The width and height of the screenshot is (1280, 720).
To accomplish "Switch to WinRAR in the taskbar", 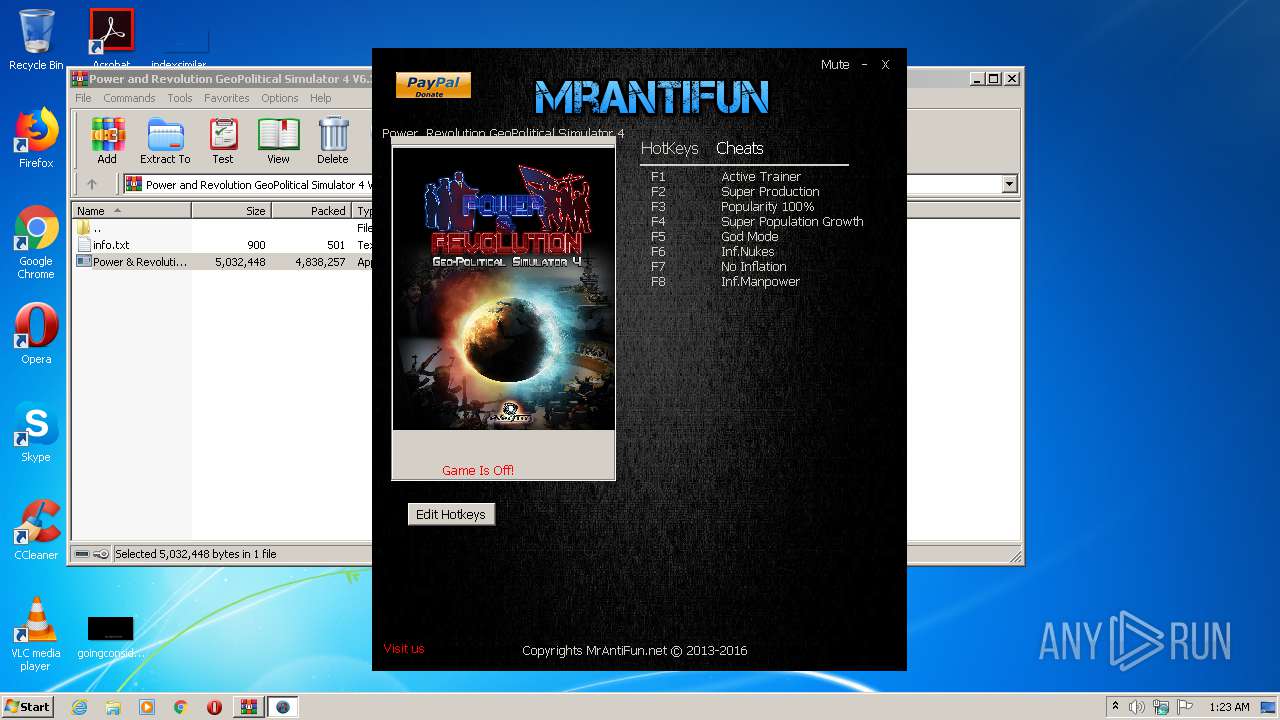I will tap(248, 707).
